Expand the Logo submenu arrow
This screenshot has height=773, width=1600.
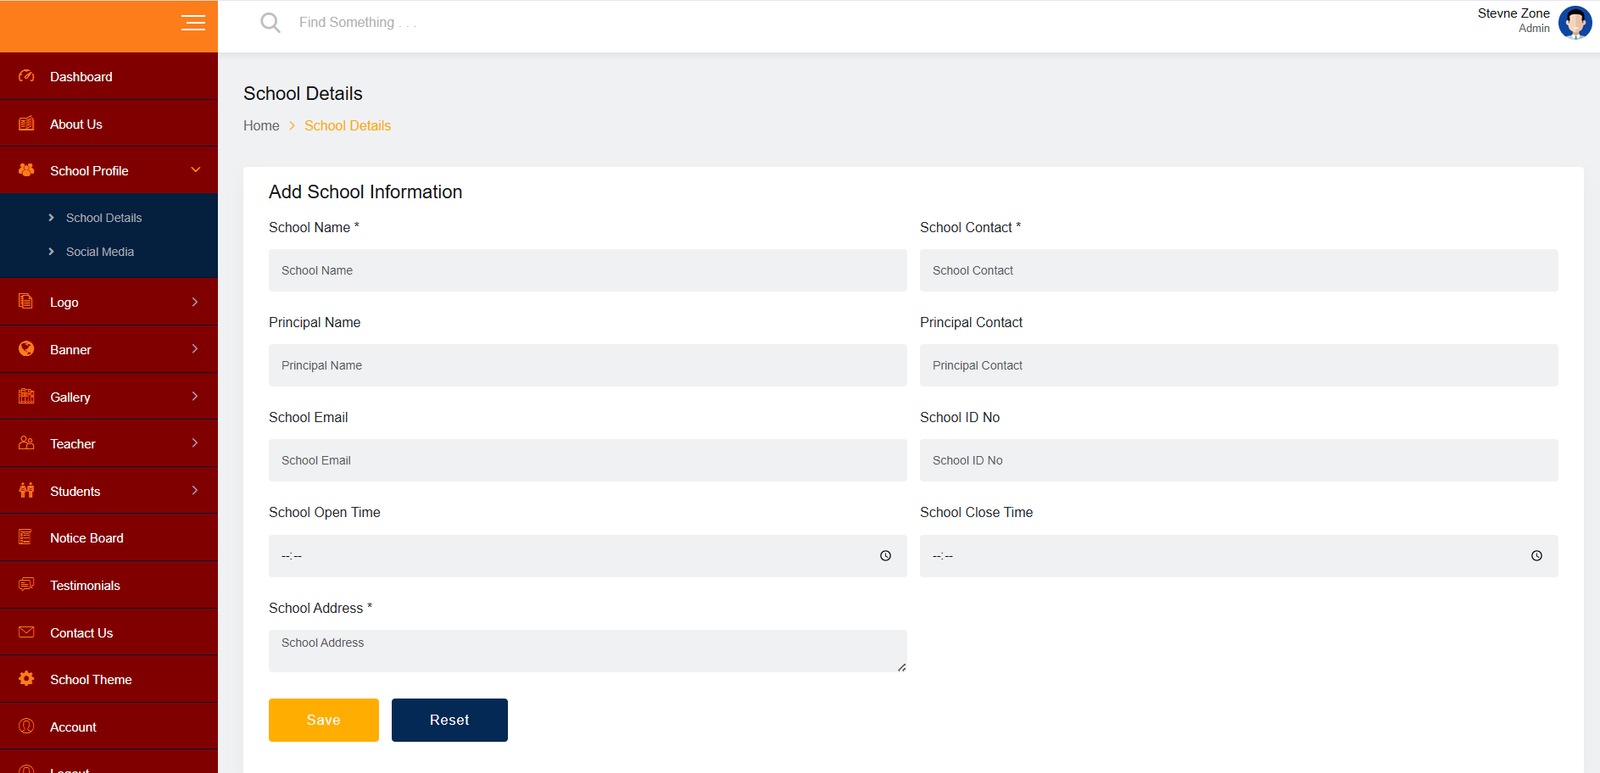195,302
